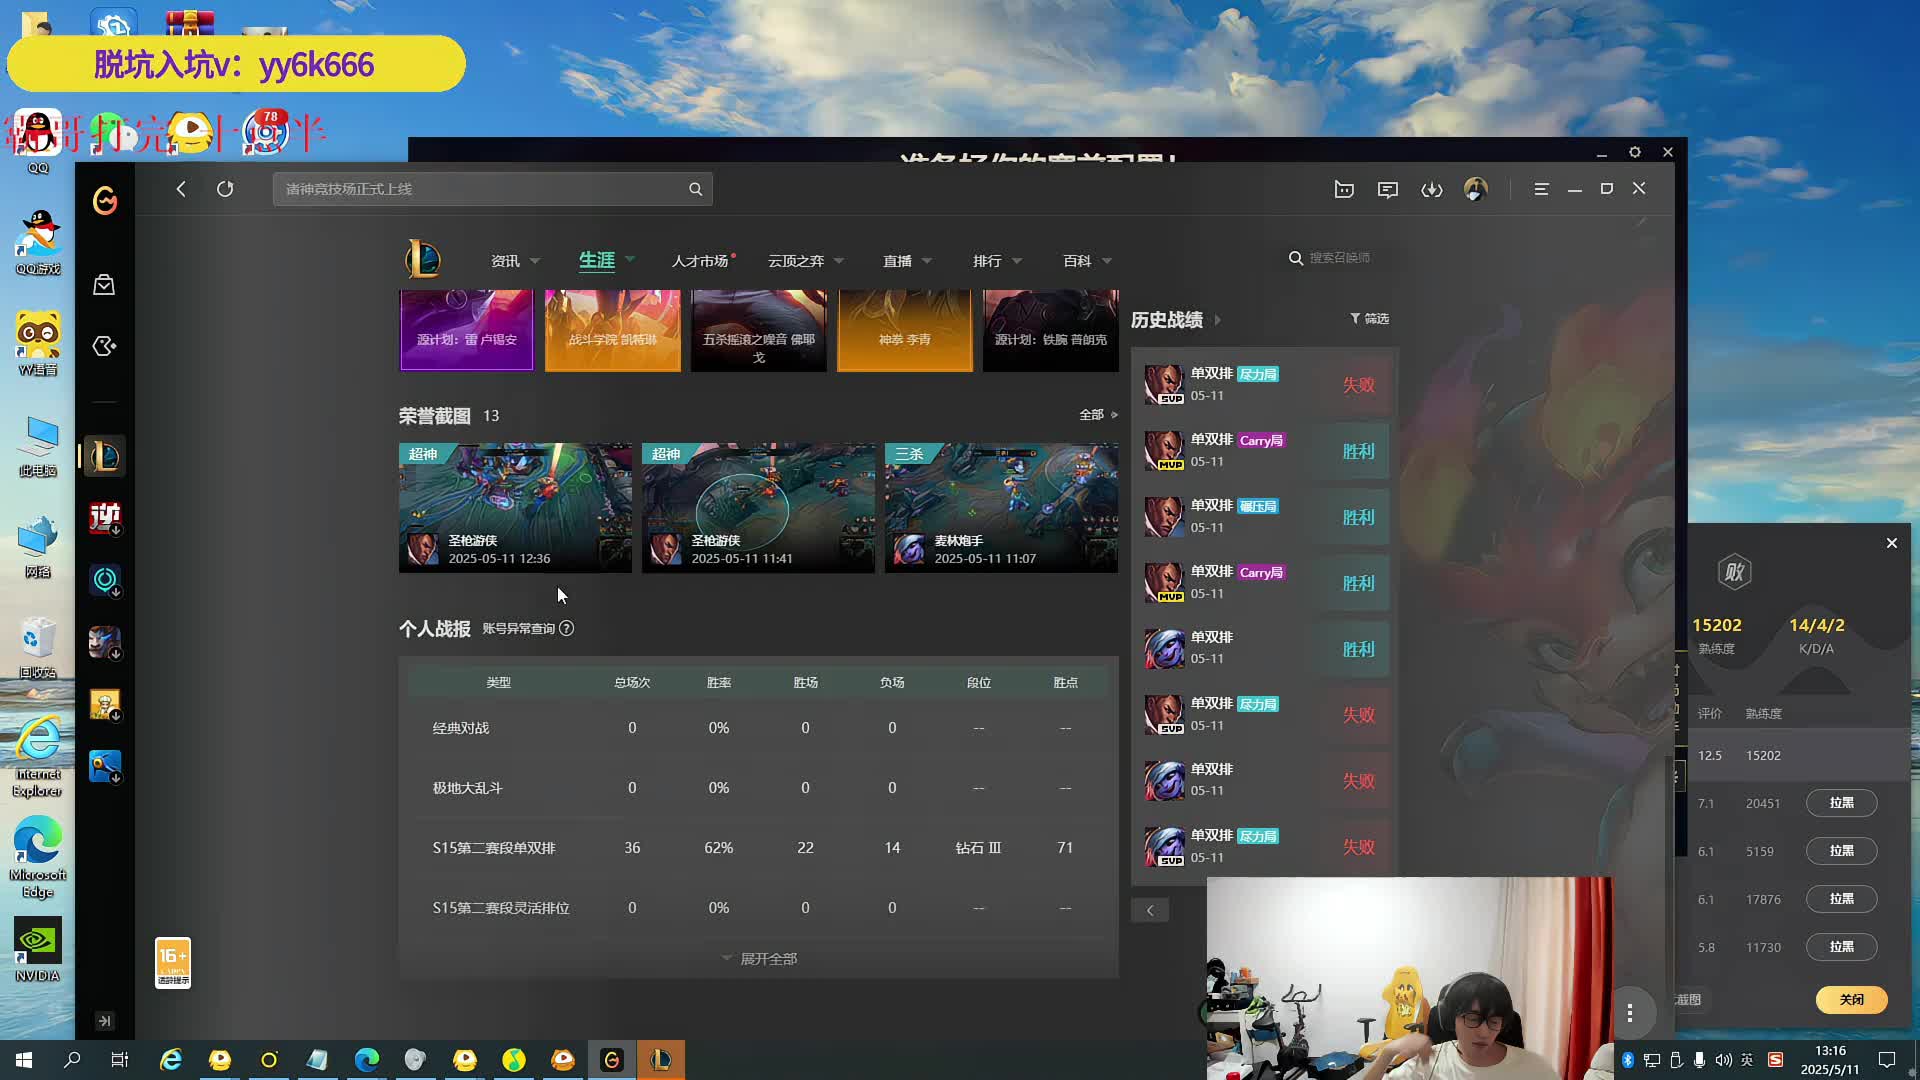Open the user avatar profile

pyautogui.click(x=1476, y=189)
